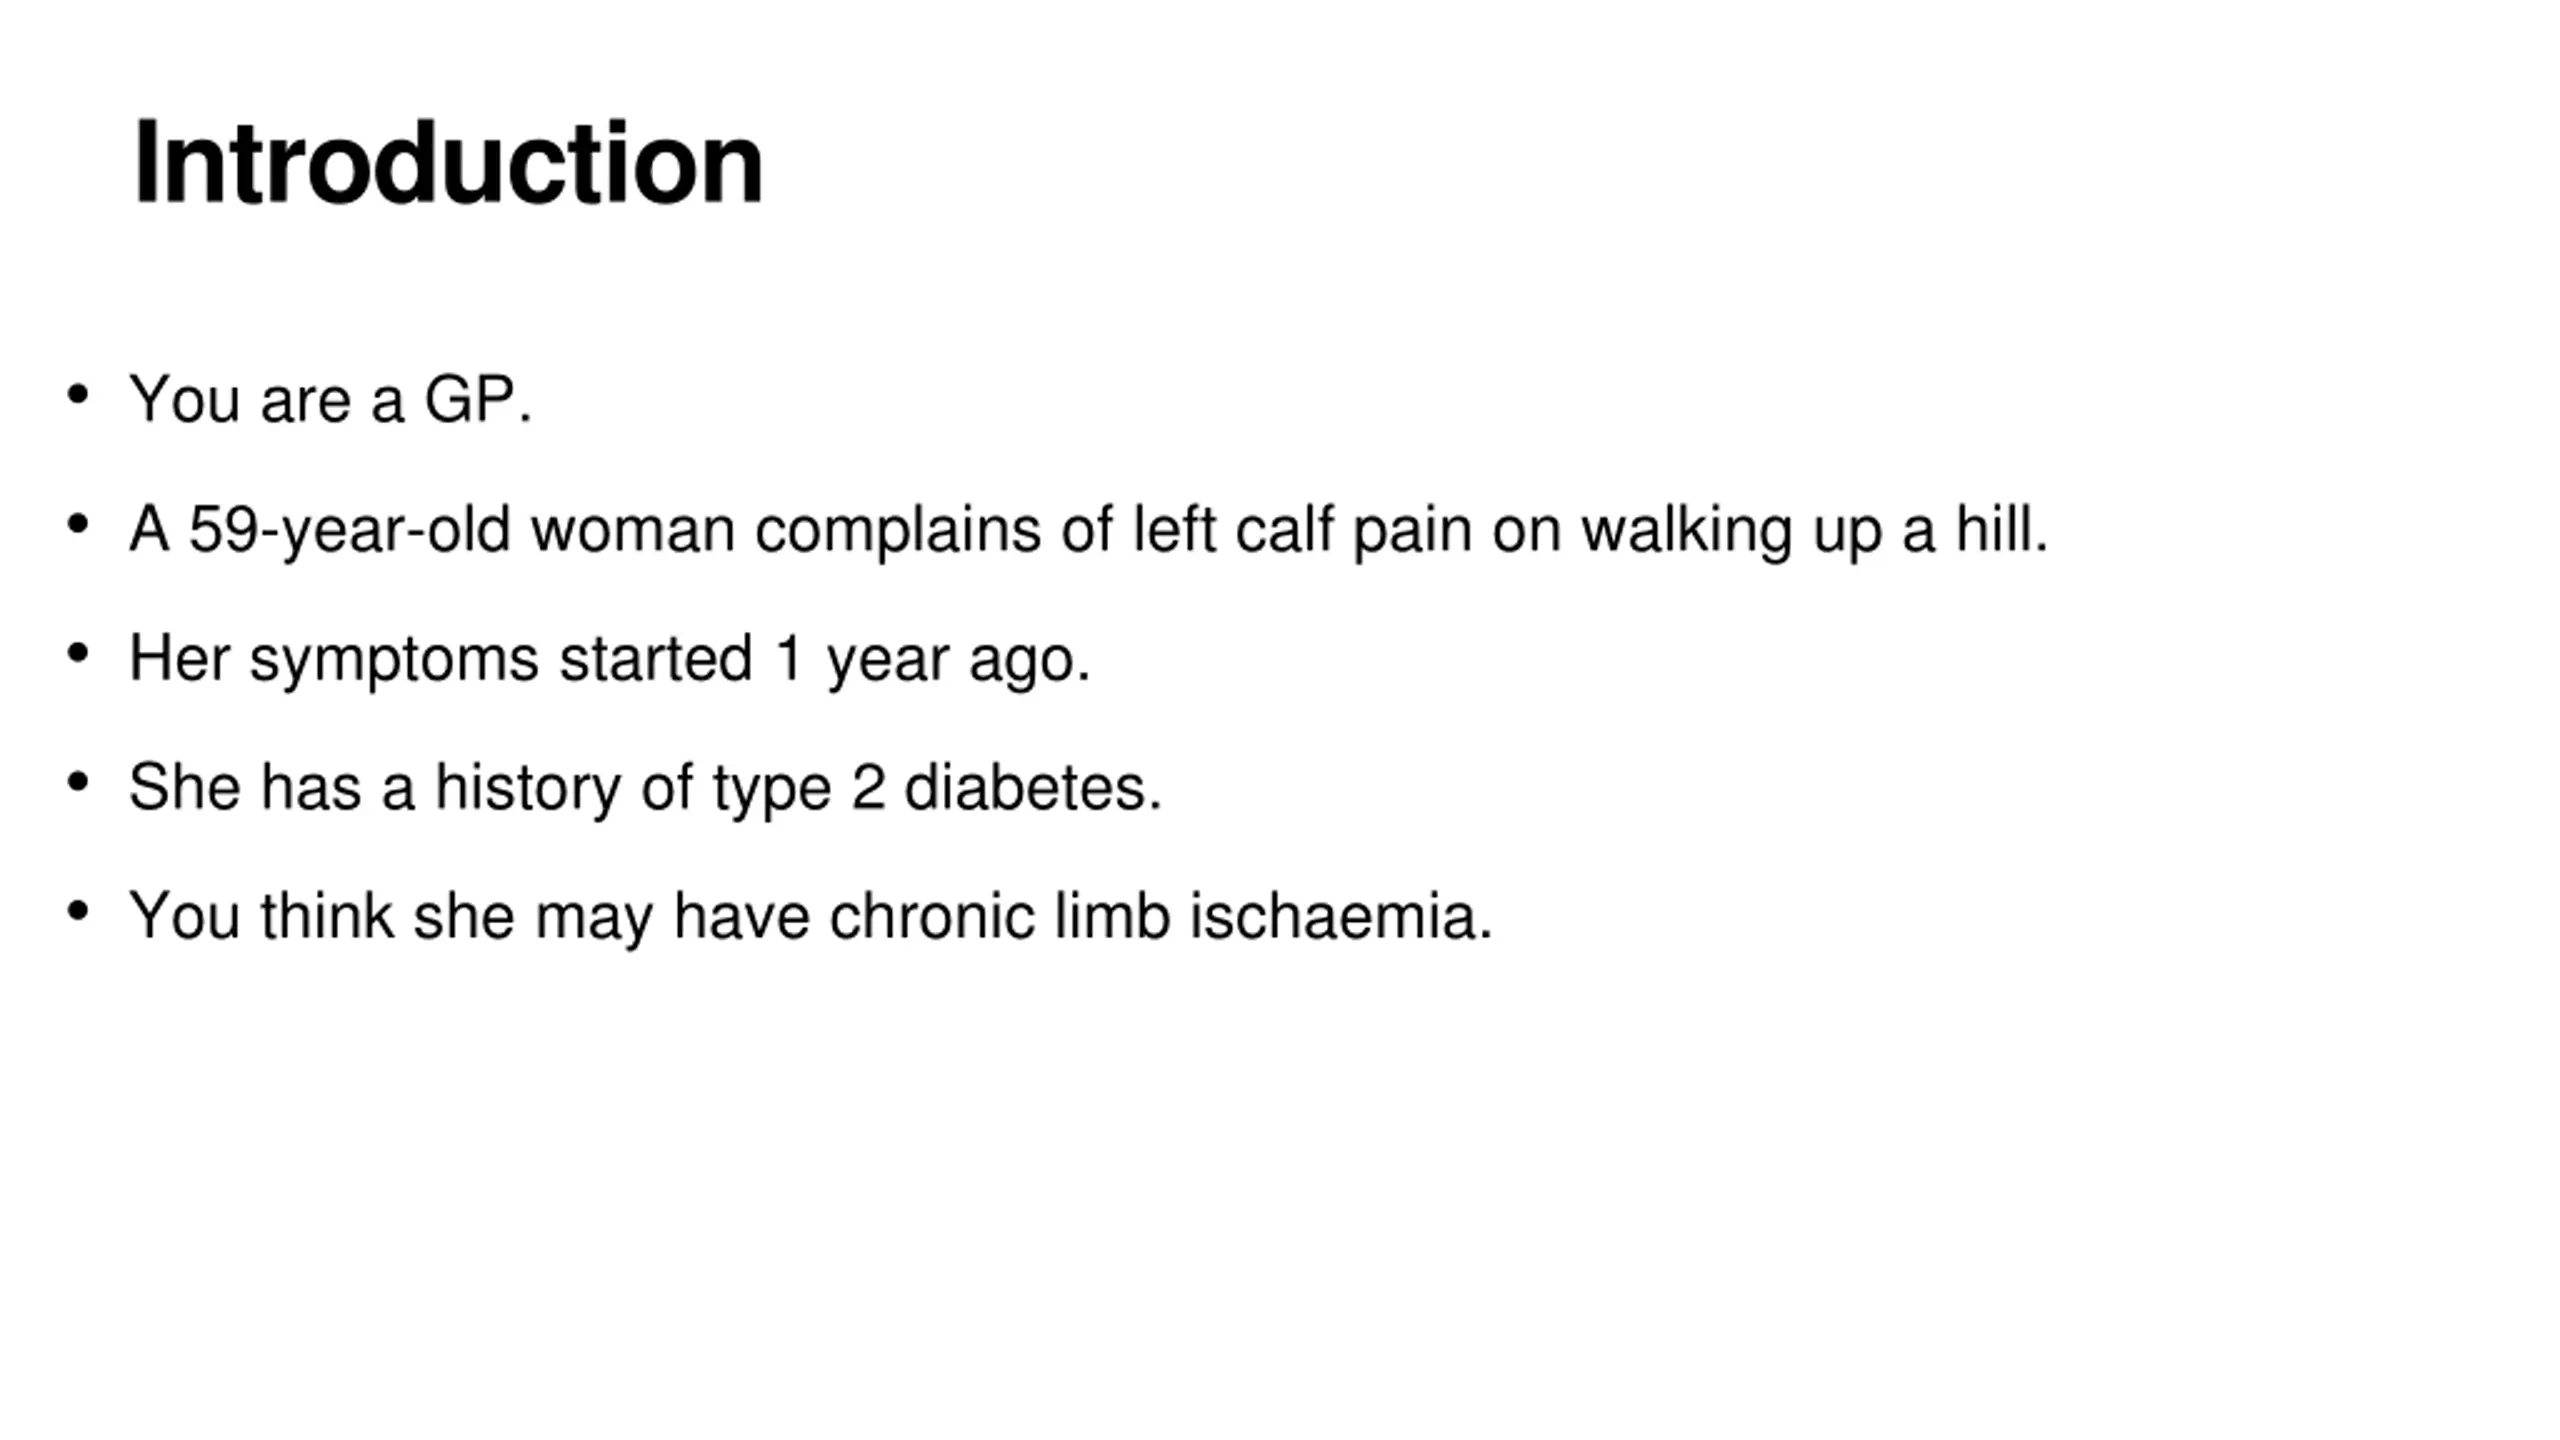Click the bullet before "Her symptoms started"

[x=78, y=653]
